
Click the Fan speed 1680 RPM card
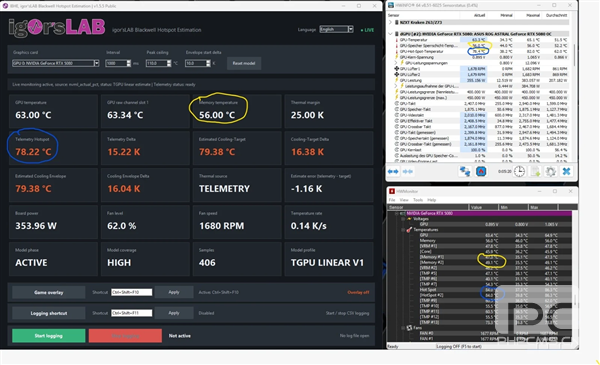(237, 222)
